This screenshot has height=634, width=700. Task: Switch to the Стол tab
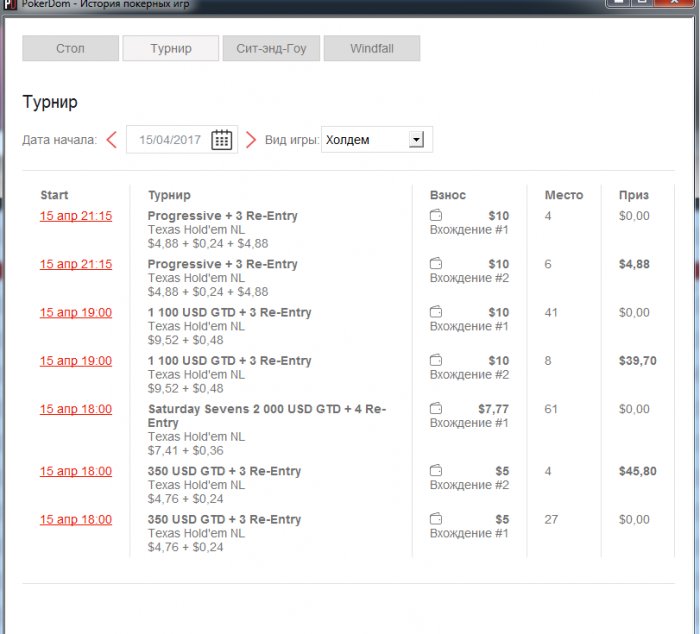[71, 48]
